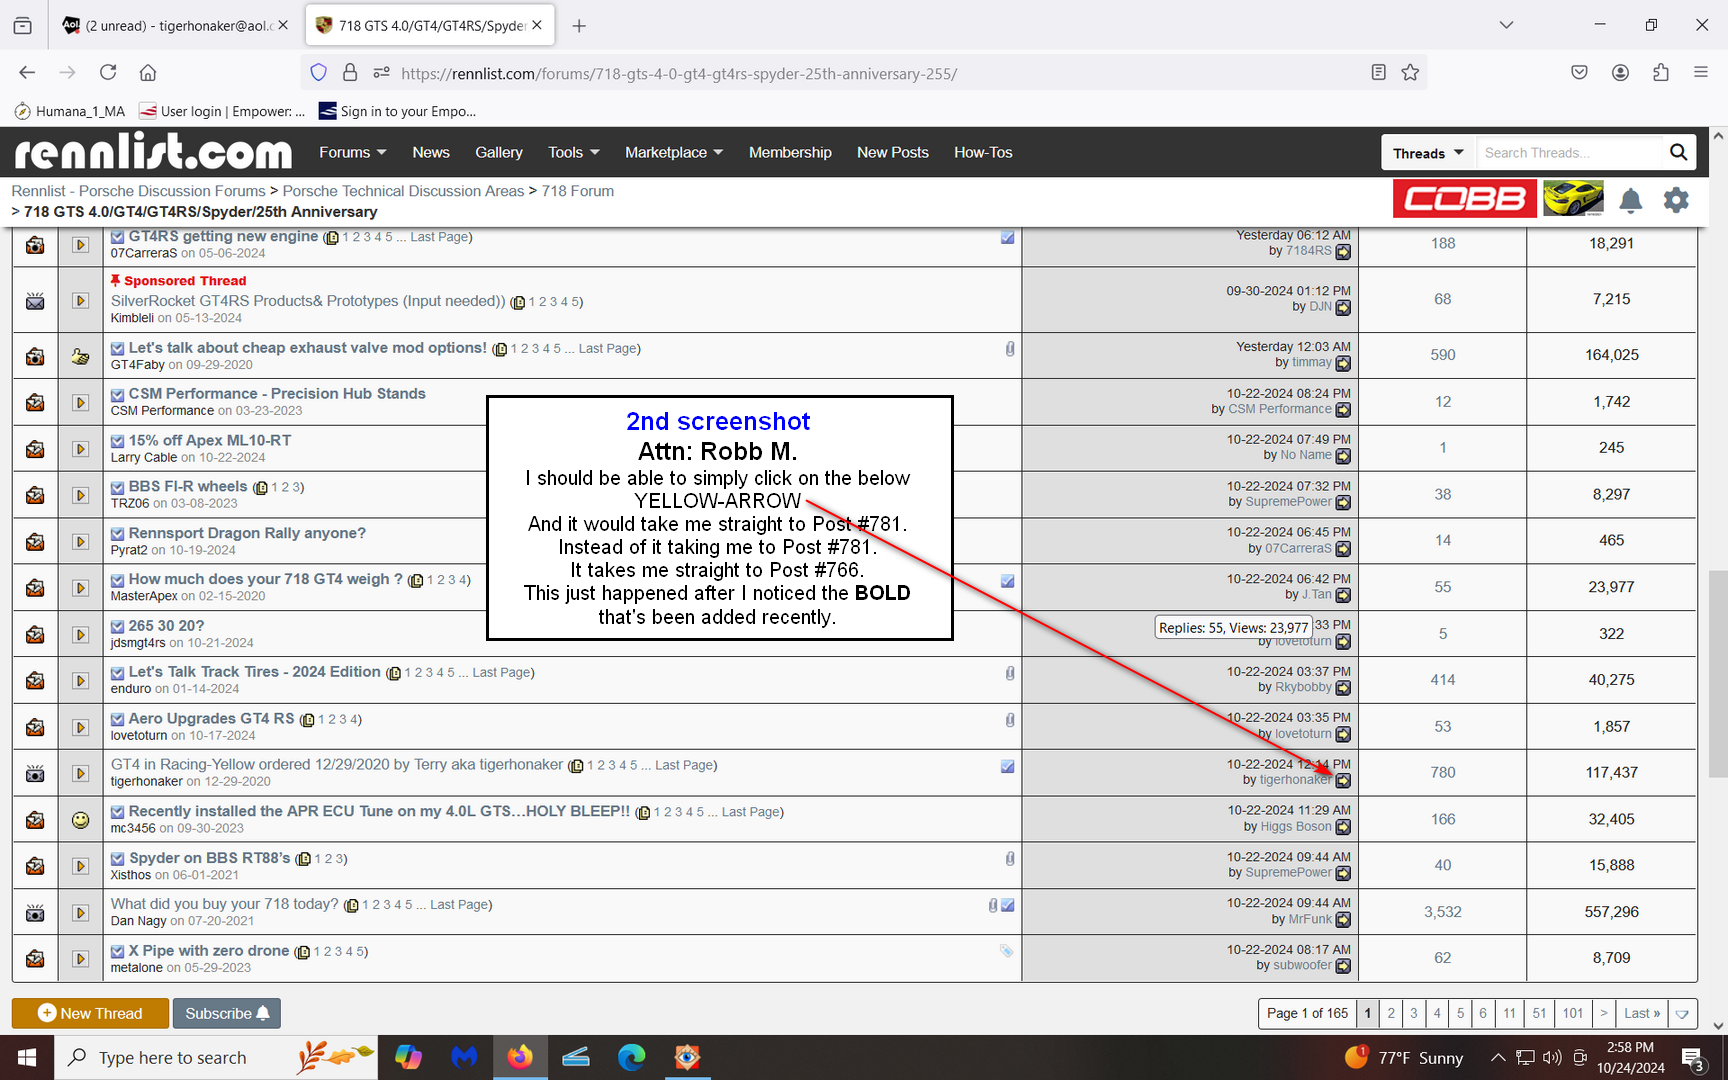Click the New Thread button
Viewport: 1728px width, 1080px height.
(x=90, y=1013)
